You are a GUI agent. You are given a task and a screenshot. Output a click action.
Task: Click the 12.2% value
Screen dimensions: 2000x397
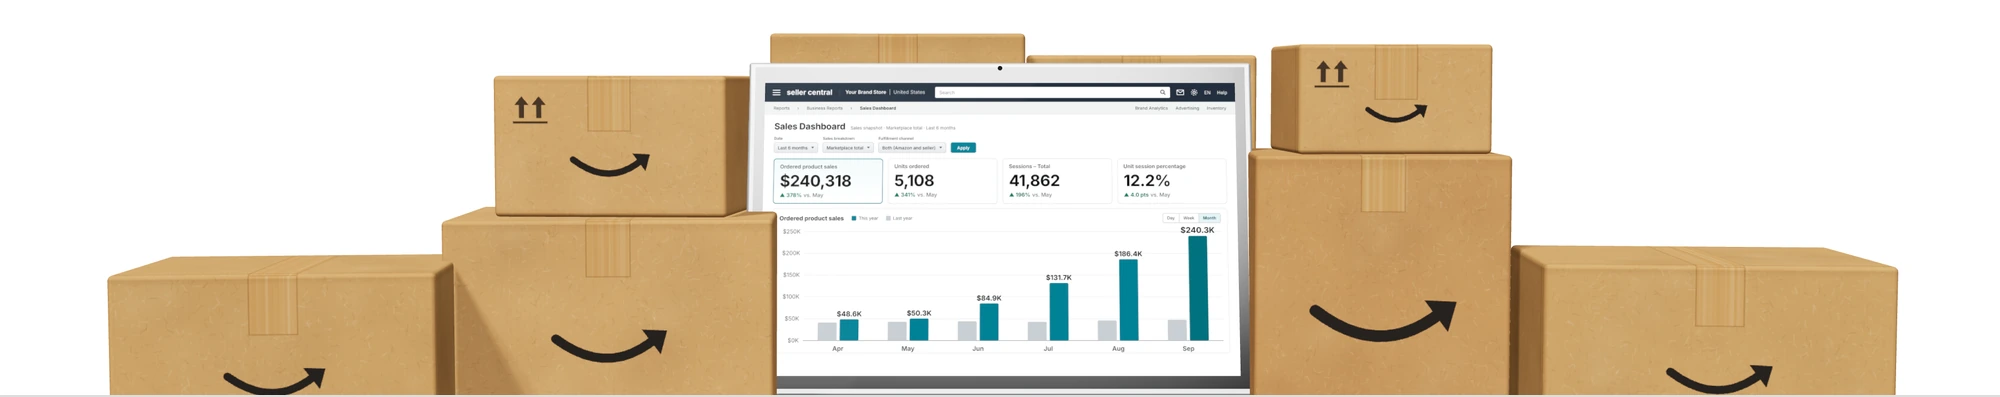click(x=1146, y=181)
